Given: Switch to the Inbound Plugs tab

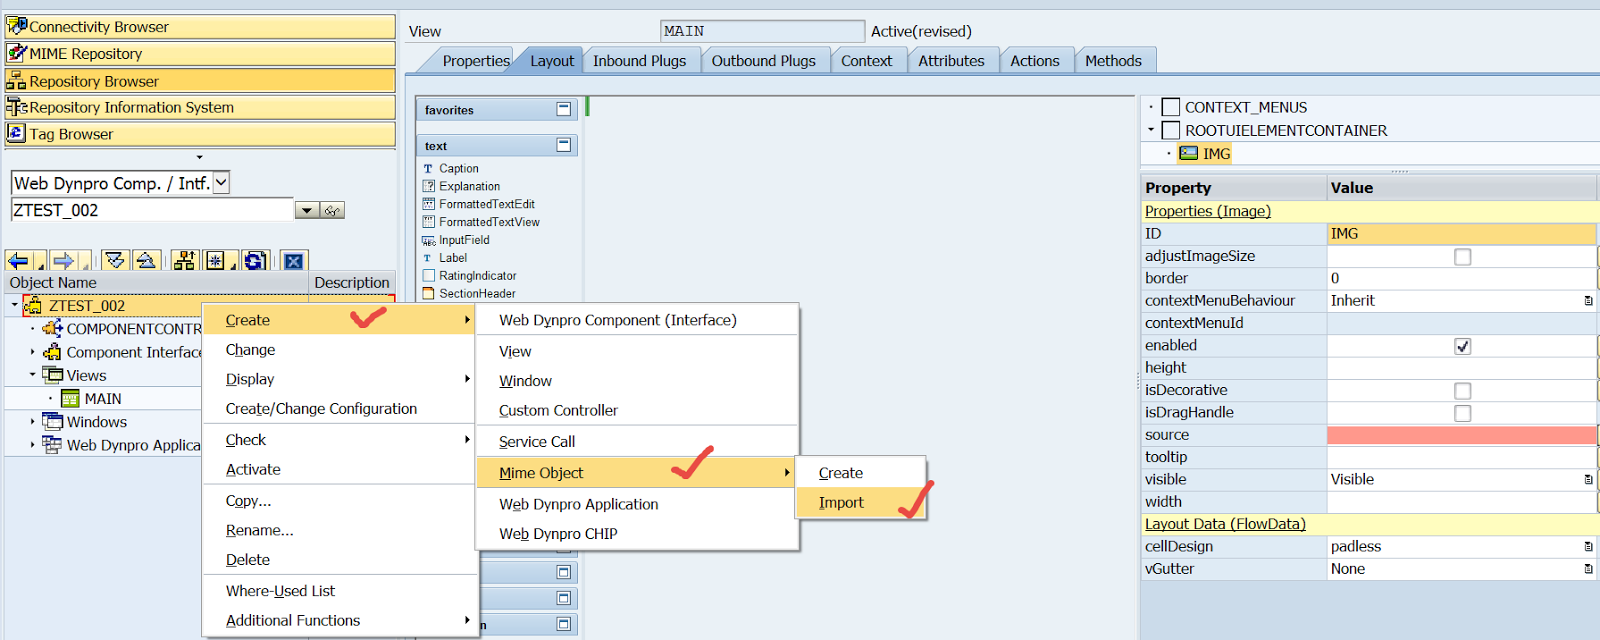Looking at the screenshot, I should (639, 61).
